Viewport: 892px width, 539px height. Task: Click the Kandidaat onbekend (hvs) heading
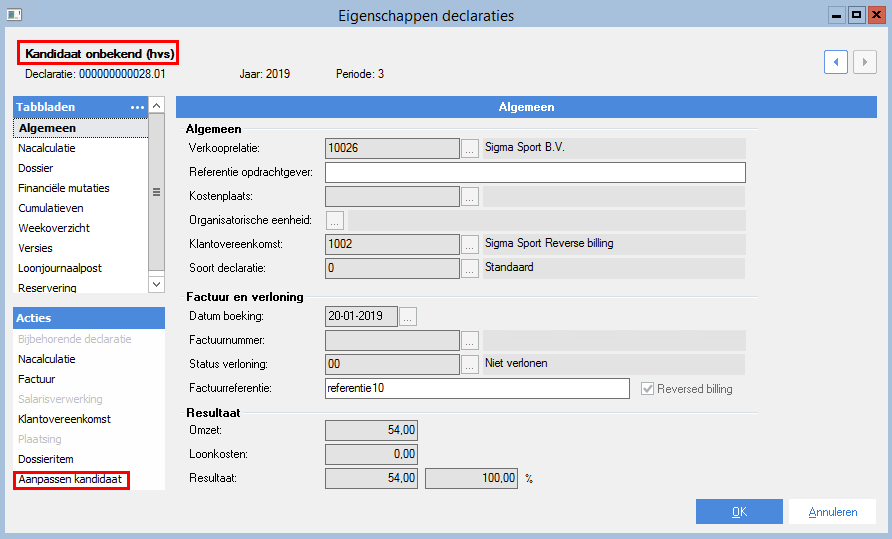point(100,54)
